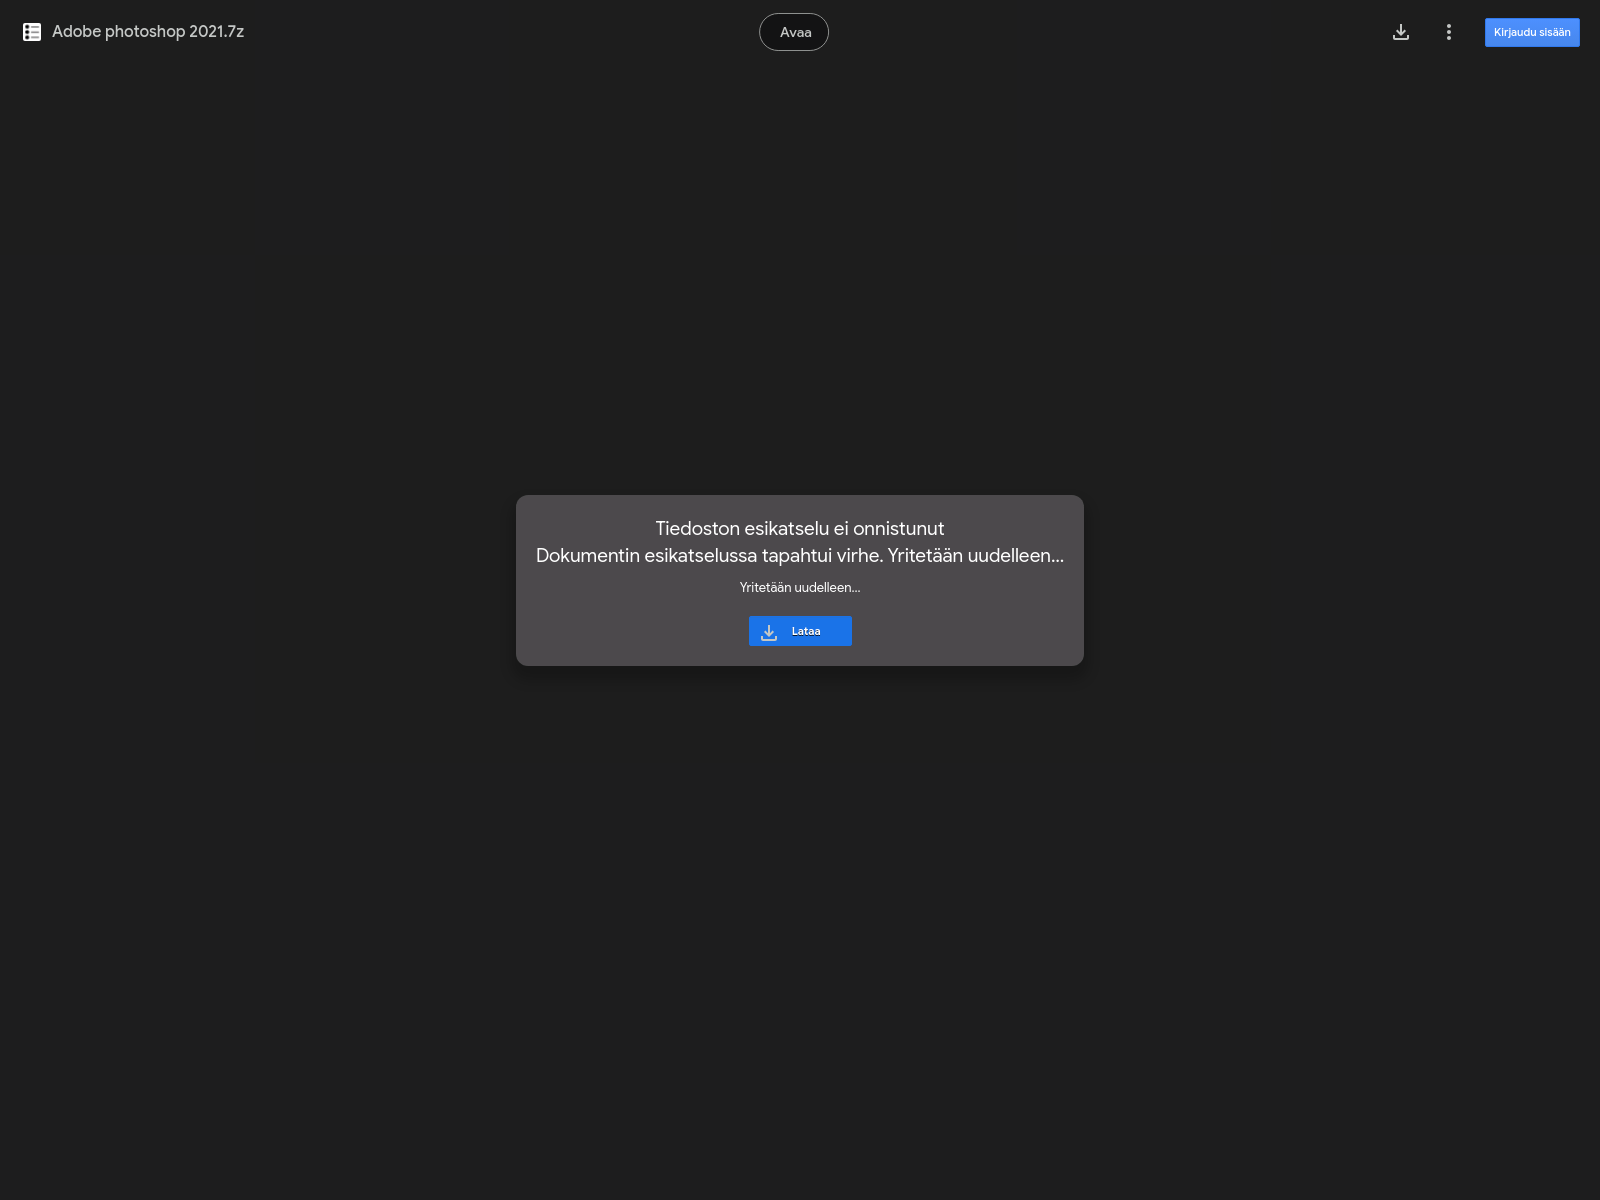Click the Lataa download button
This screenshot has height=1200, width=1600.
800,631
